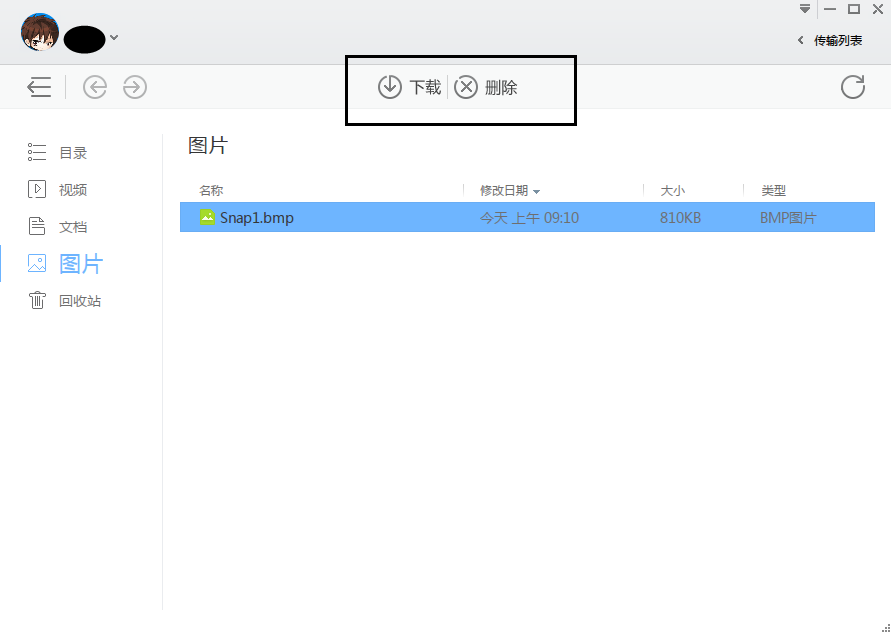Click the 今天 上午 09:10 date cell

pos(529,218)
